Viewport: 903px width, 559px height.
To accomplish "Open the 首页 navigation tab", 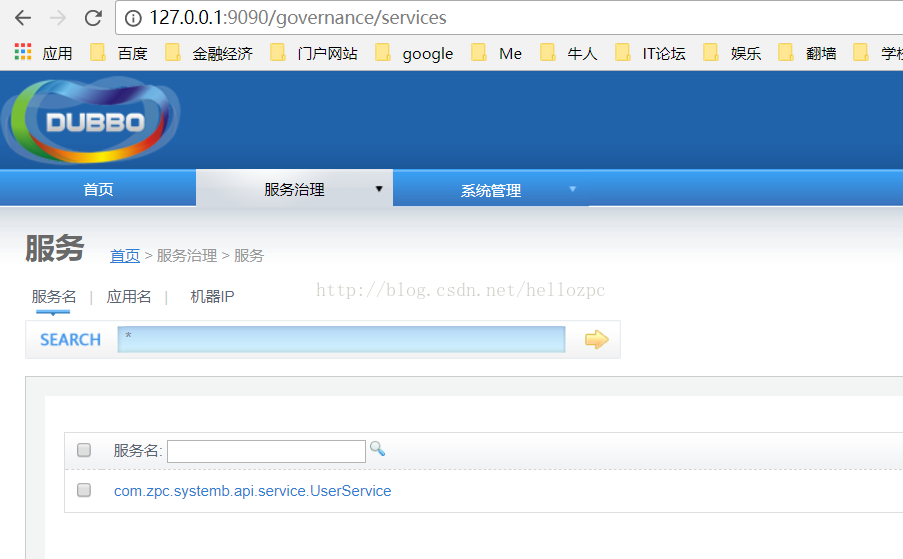I will [98, 189].
